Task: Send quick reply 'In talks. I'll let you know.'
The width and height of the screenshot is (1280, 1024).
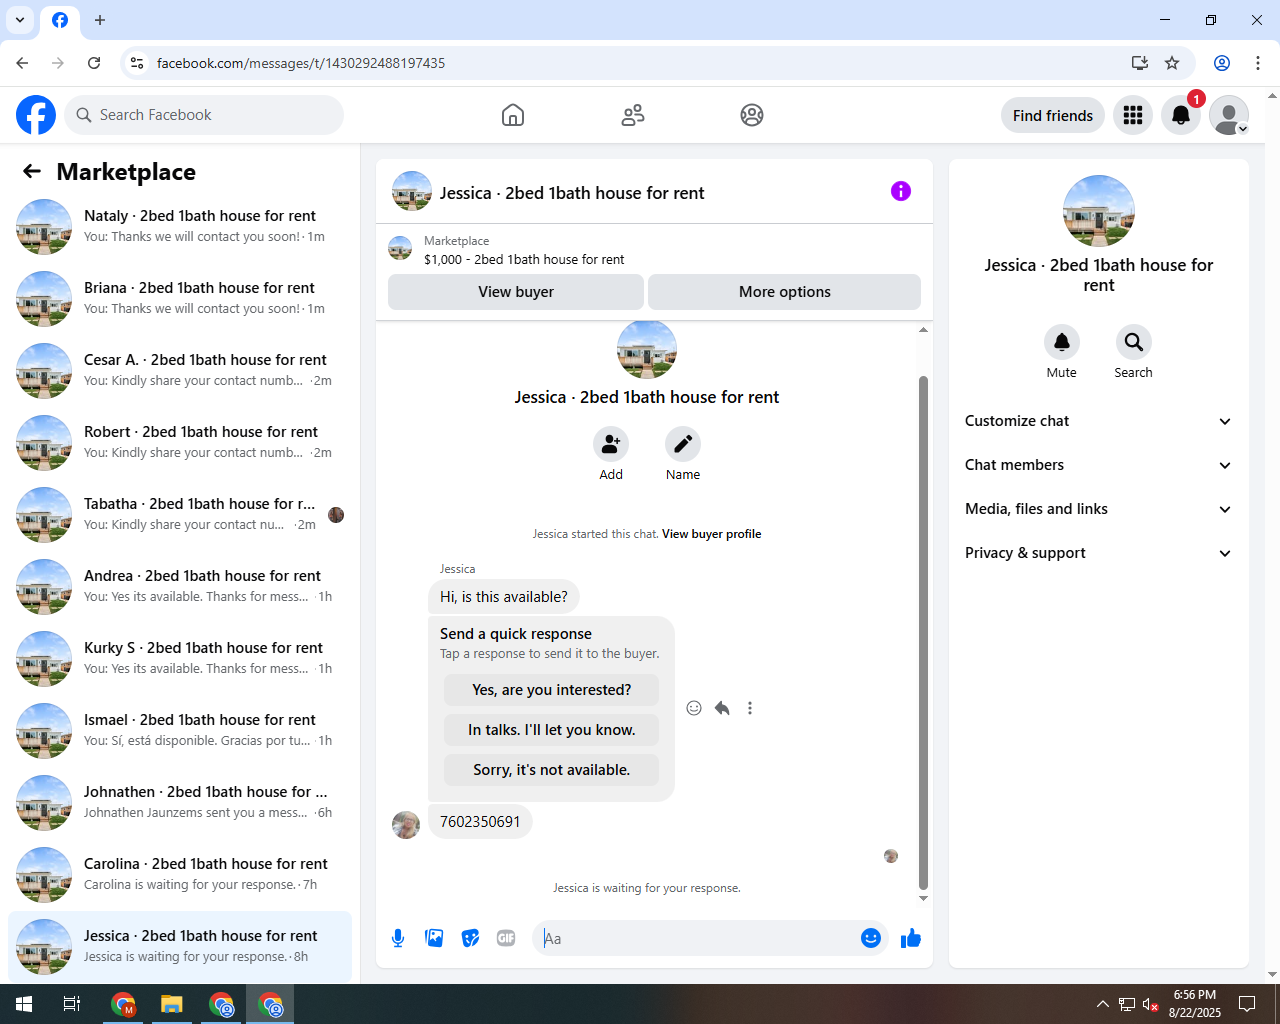Action: tap(551, 730)
